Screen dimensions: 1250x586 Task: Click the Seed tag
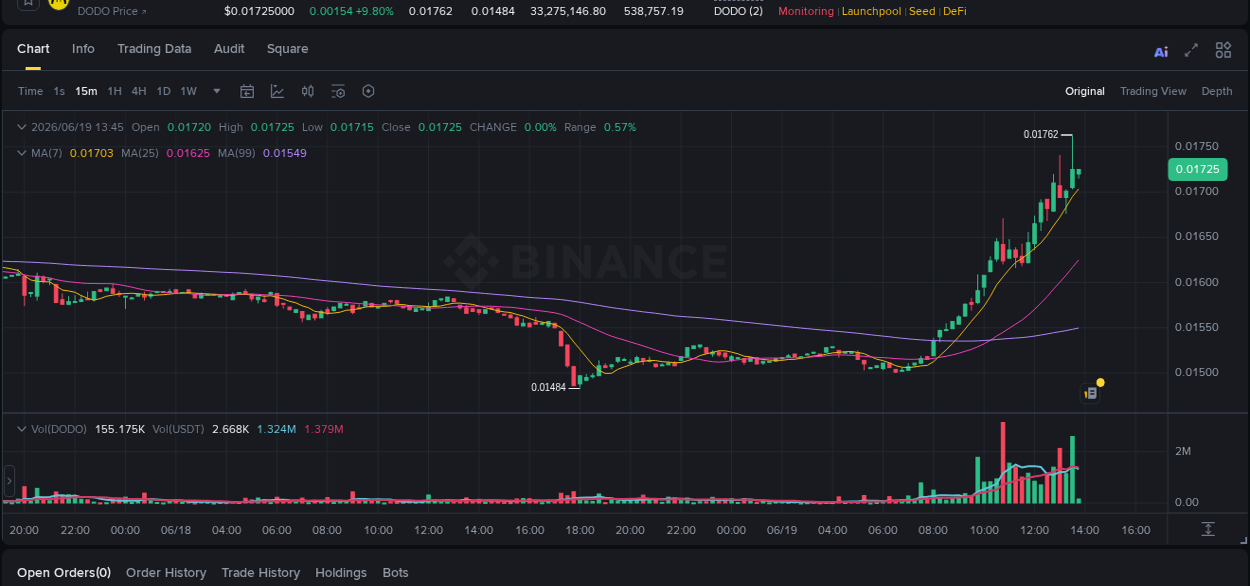point(922,11)
